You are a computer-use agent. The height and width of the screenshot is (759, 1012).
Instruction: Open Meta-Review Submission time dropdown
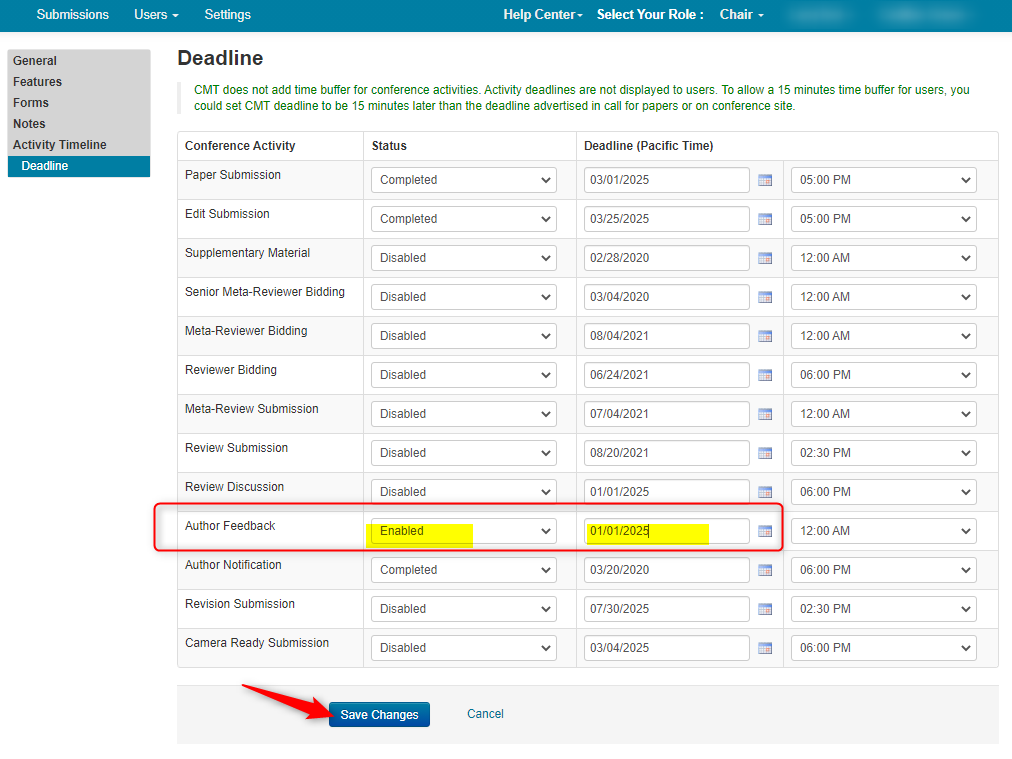884,414
